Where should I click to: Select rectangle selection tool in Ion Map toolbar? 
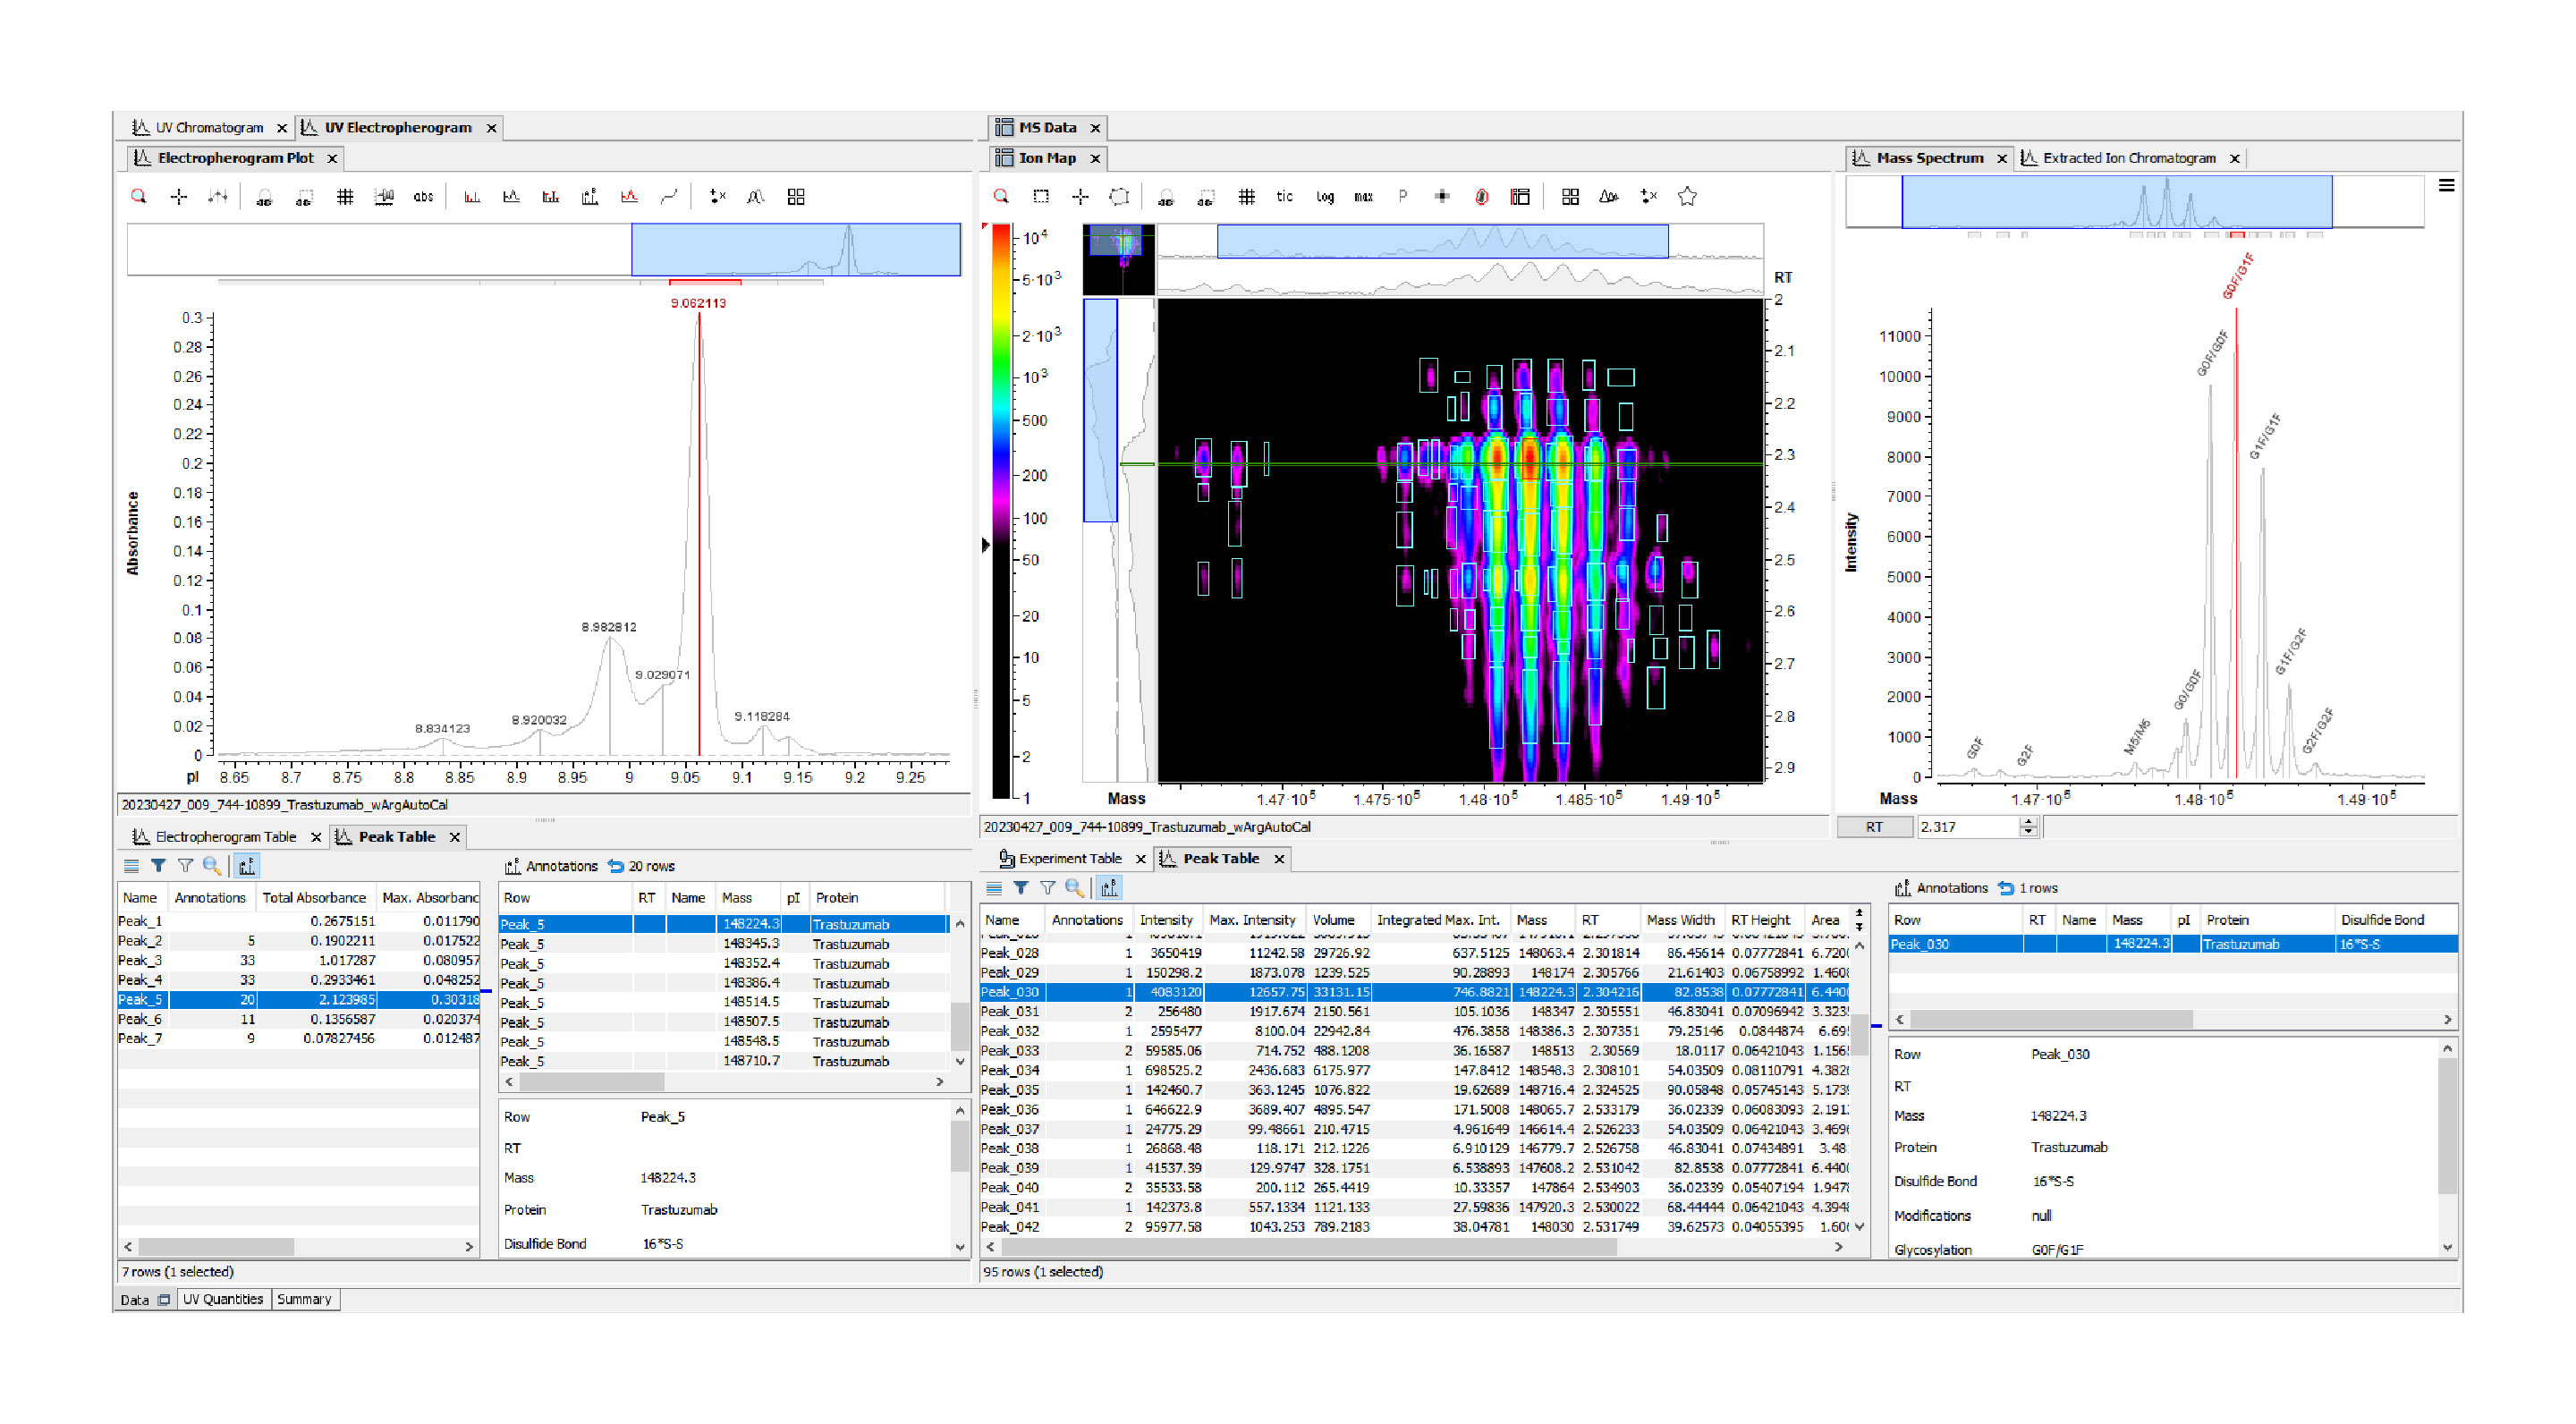point(1041,197)
